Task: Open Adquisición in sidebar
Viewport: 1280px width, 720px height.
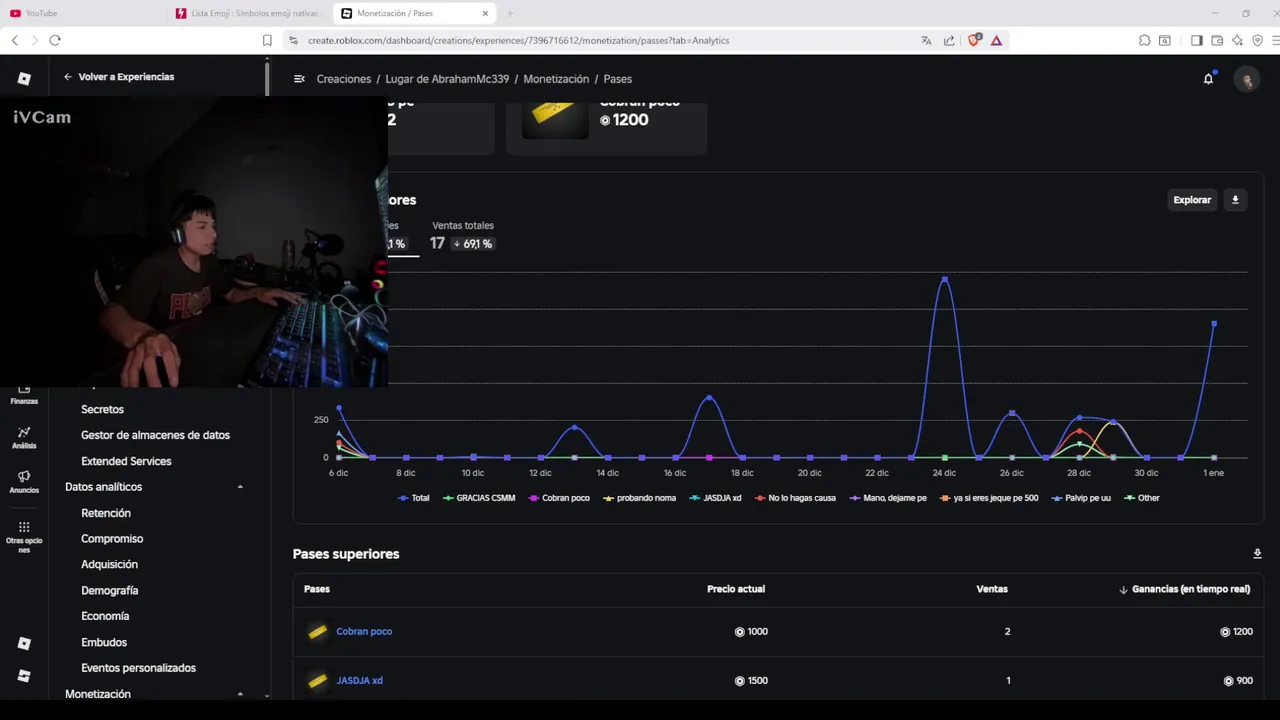Action: 109,564
